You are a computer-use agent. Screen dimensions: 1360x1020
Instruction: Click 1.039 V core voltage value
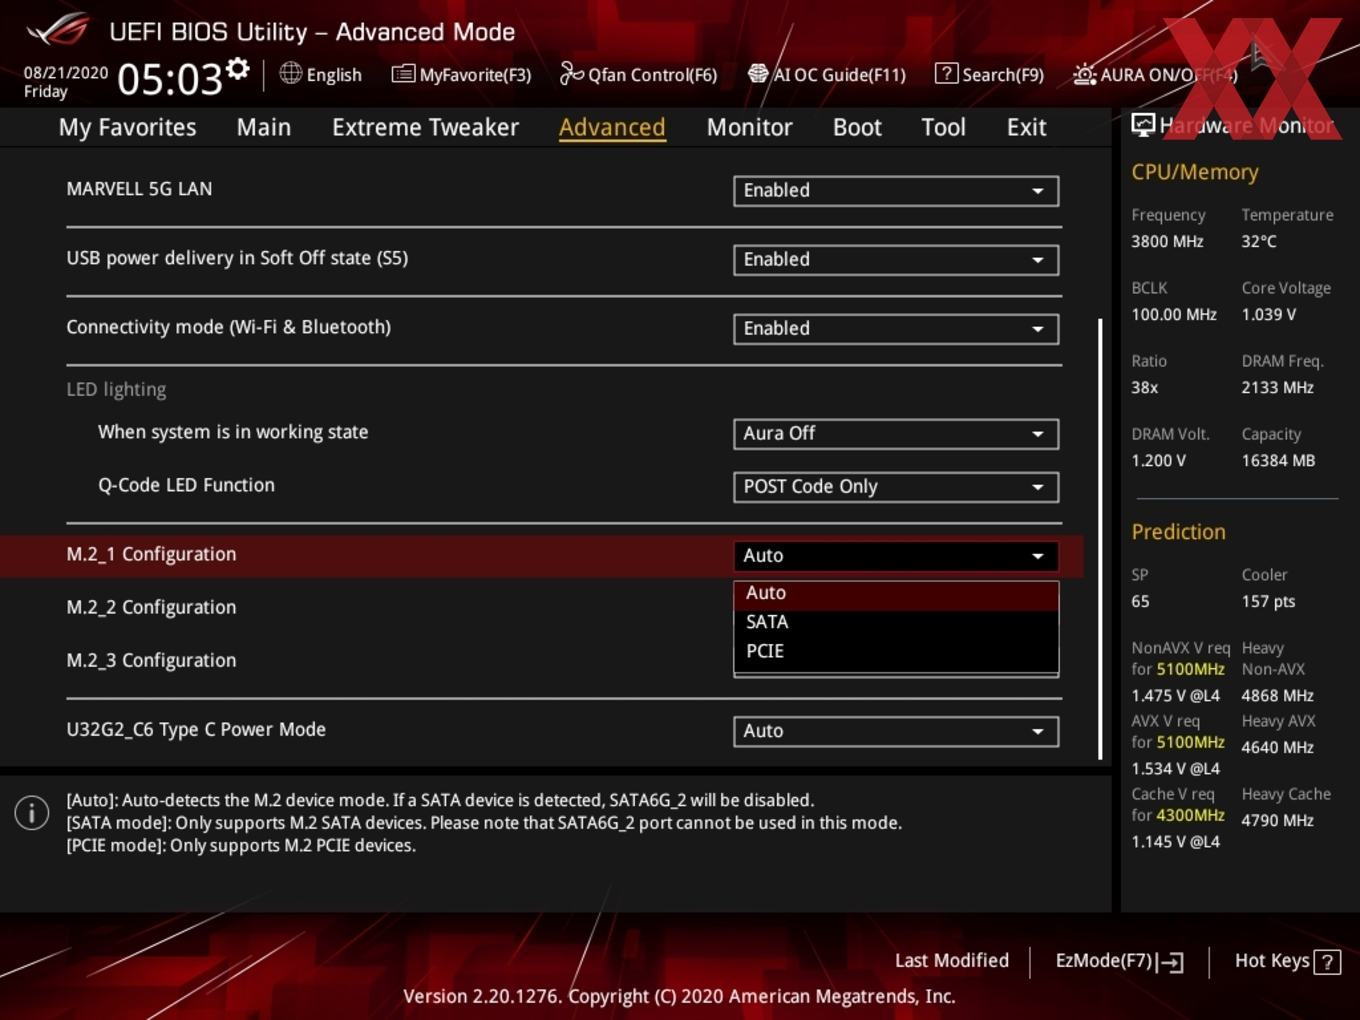(x=1268, y=315)
